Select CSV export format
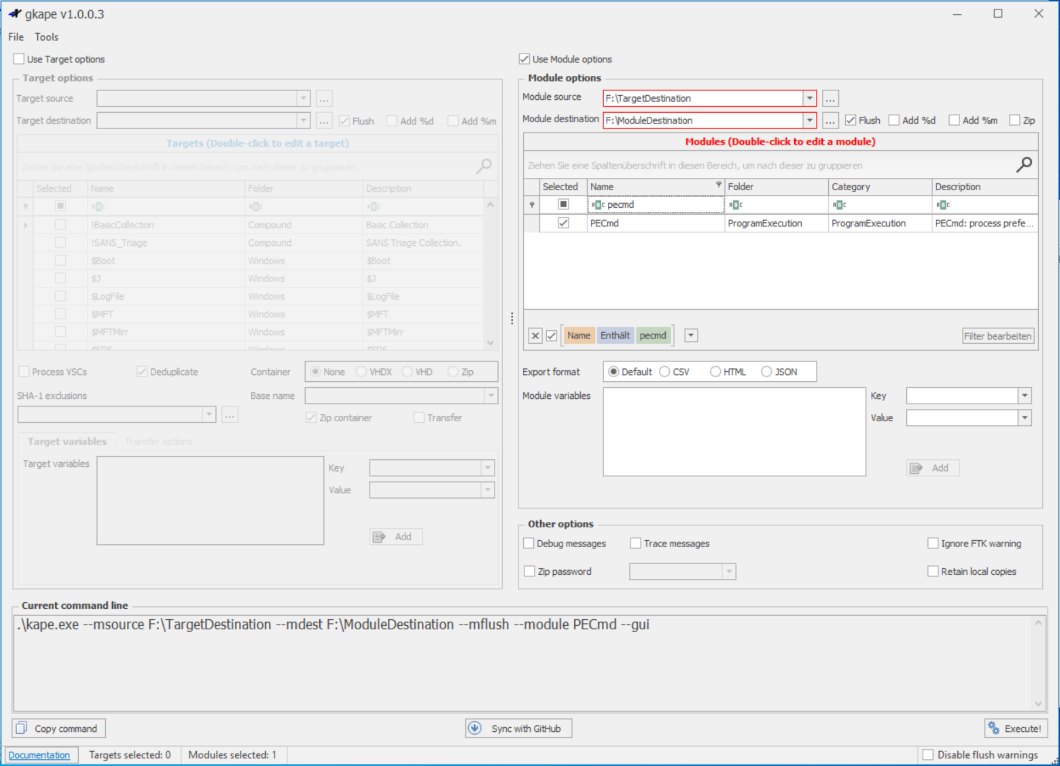 pos(665,372)
